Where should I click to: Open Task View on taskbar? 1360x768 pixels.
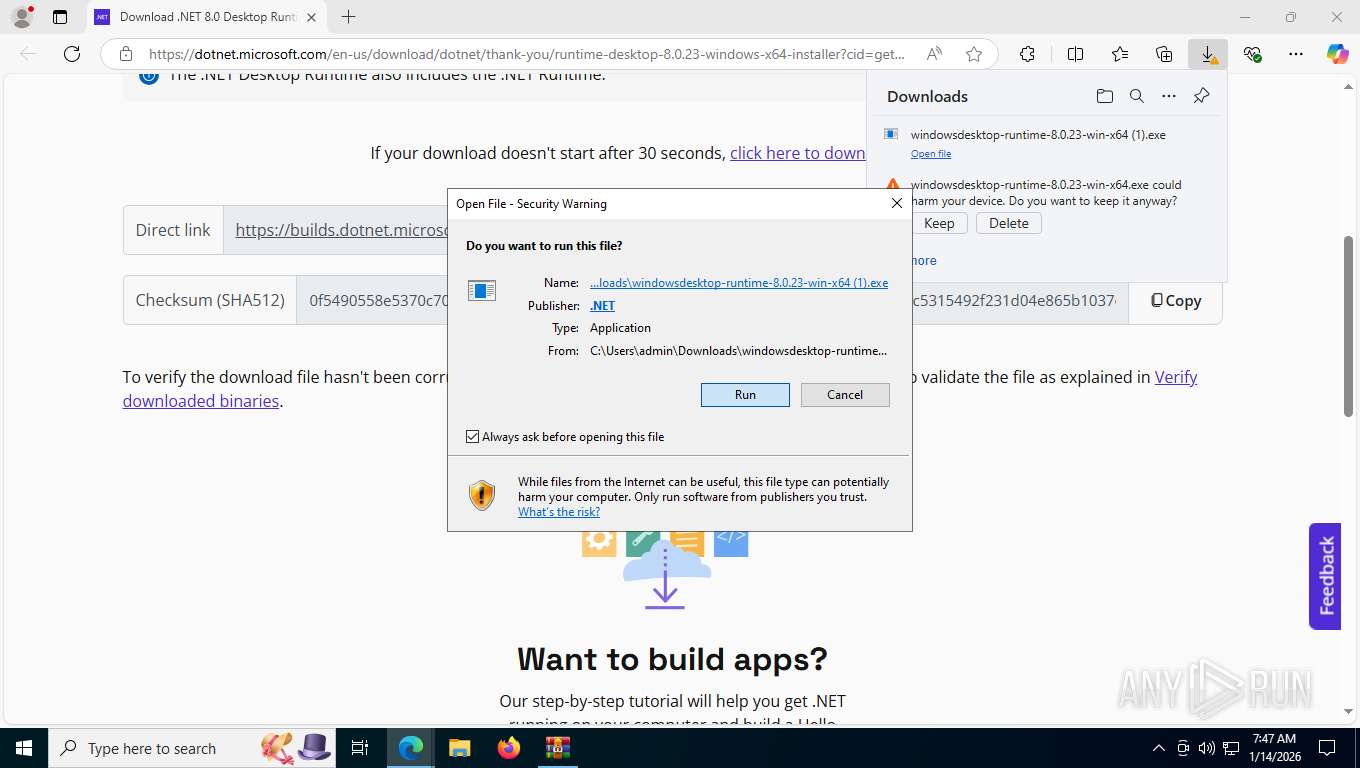360,748
